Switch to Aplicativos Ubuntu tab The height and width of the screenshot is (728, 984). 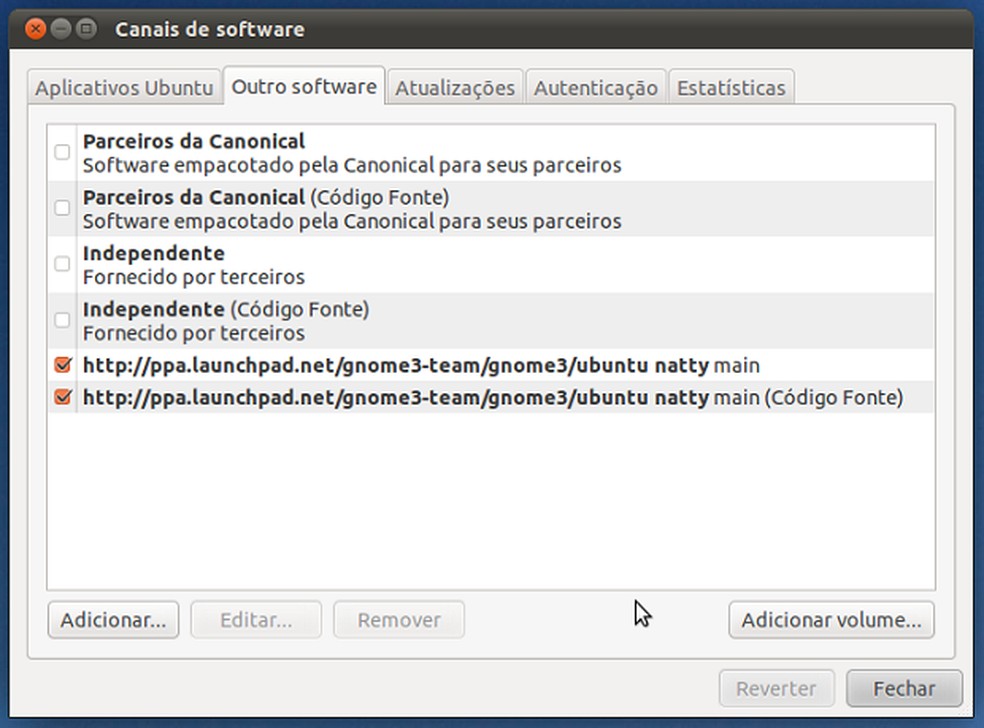coord(123,88)
